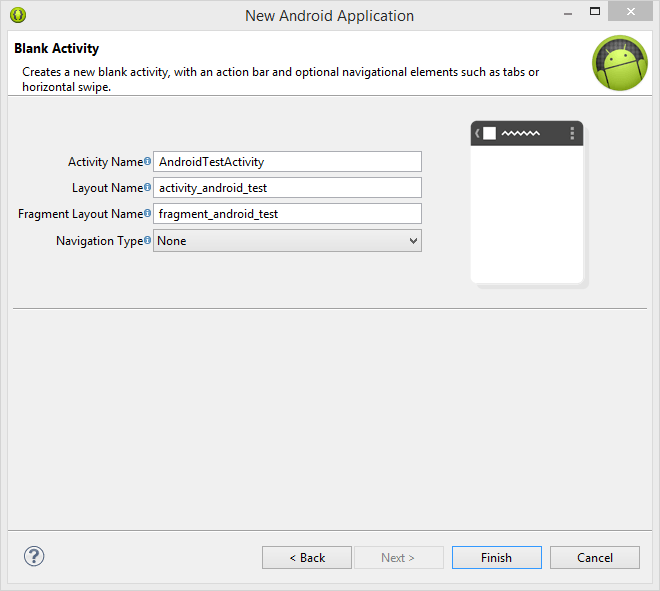The height and width of the screenshot is (591, 660).
Task: Click the info icon beside Navigation Type
Action: tap(147, 240)
